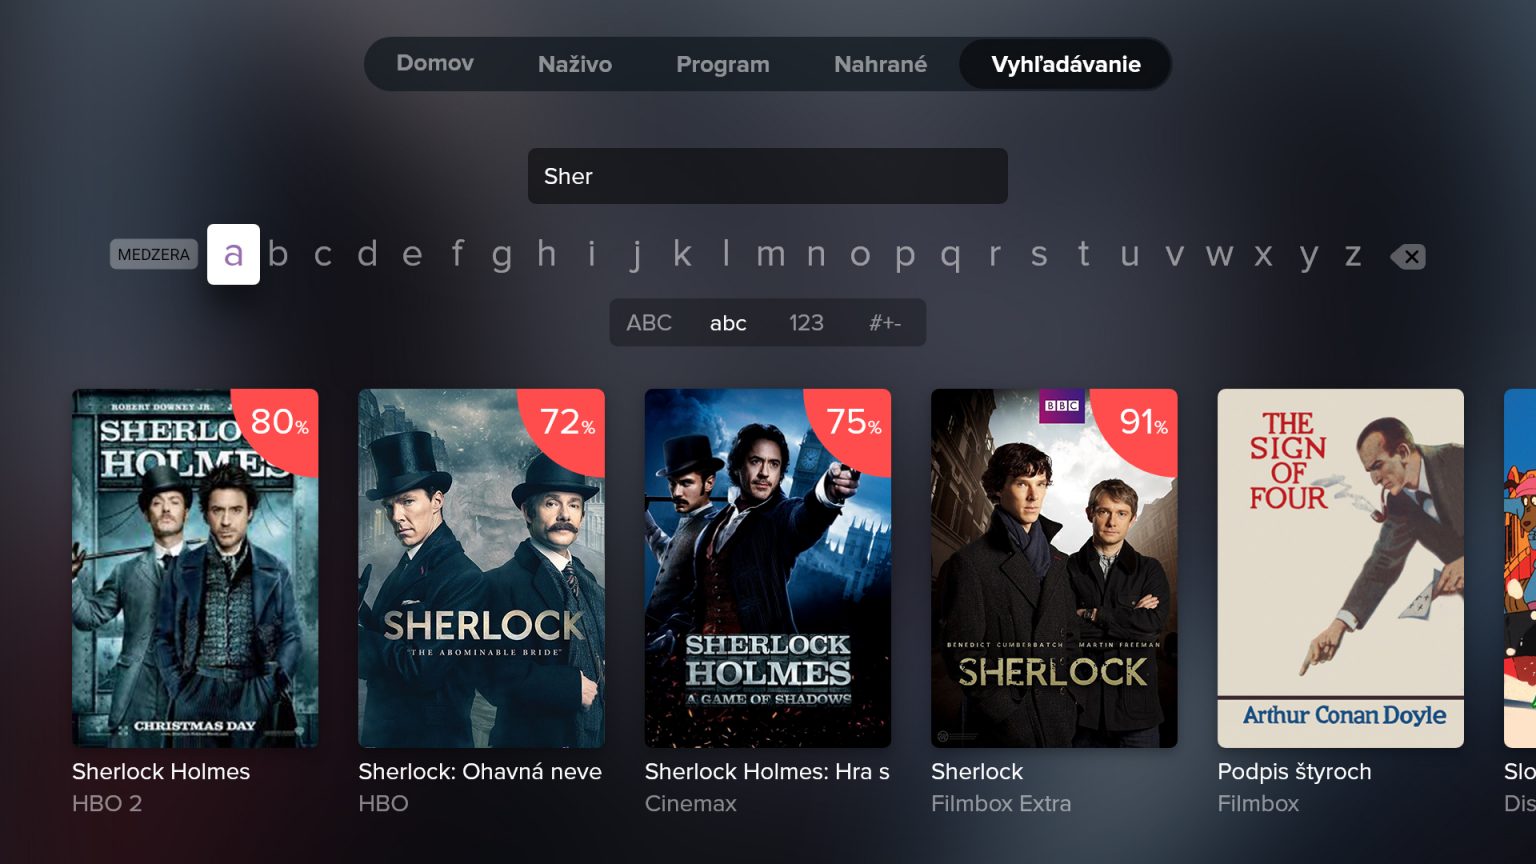Open the Nahrané tab
Screen dimensions: 1536x864
(881, 64)
